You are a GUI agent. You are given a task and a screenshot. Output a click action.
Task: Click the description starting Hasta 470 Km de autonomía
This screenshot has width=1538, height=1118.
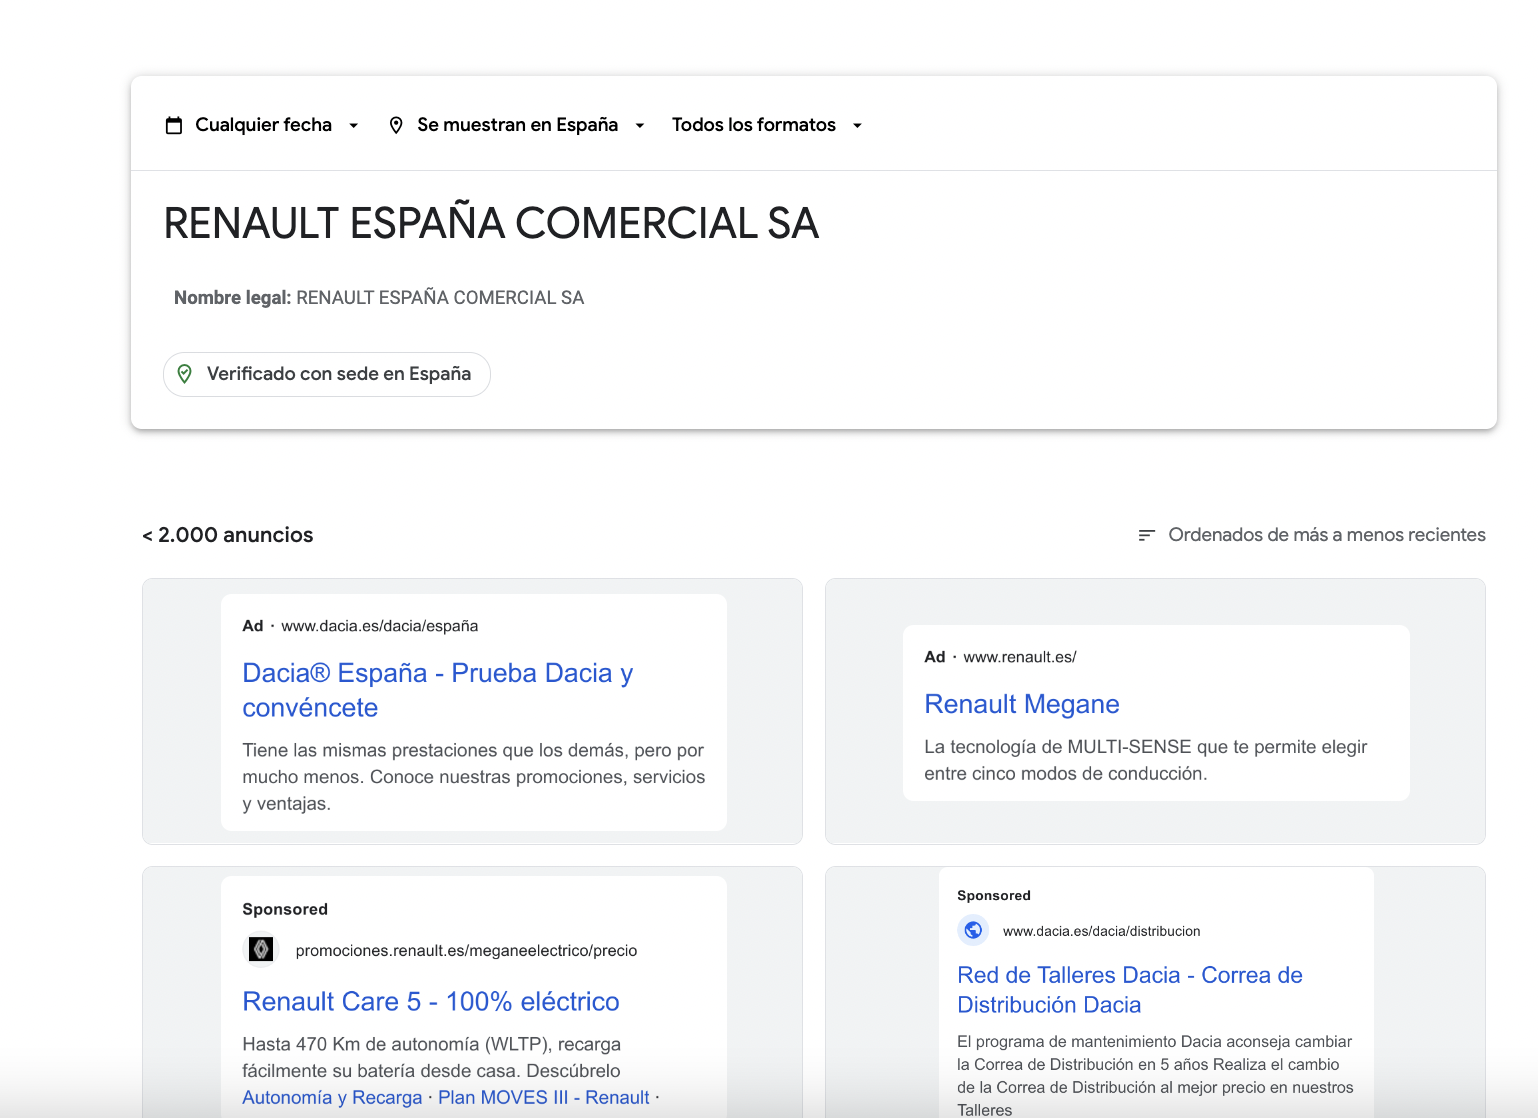(432, 1057)
